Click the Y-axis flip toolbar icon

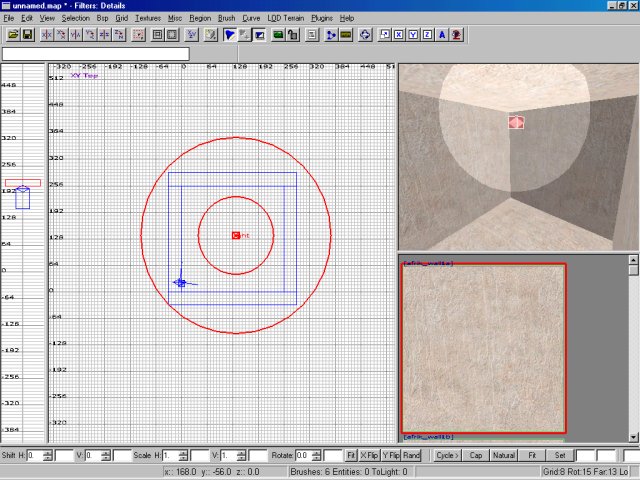(76, 34)
